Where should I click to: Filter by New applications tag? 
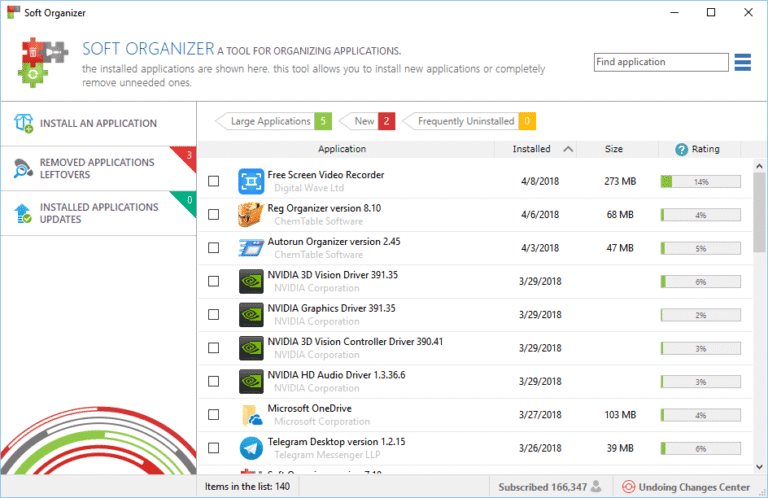click(x=367, y=121)
